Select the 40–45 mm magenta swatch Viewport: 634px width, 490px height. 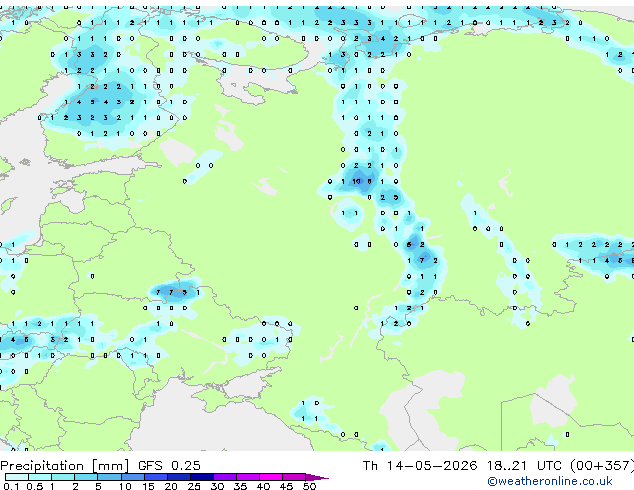(271, 477)
